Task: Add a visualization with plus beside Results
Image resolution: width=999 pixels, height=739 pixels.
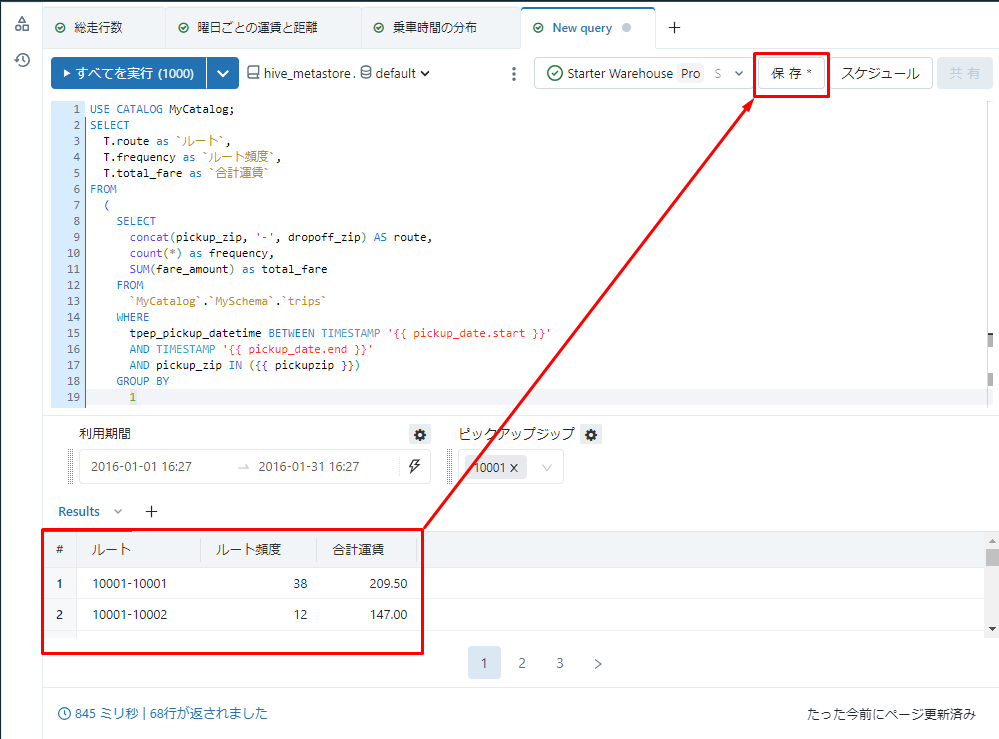Action: tap(151, 512)
